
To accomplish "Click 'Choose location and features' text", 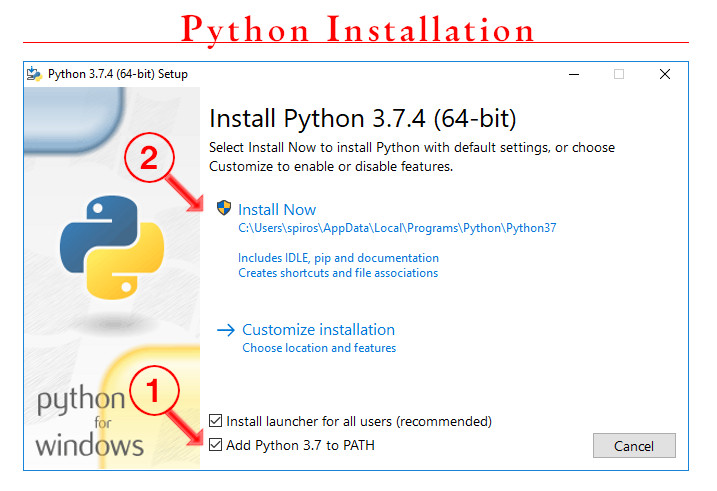I will pyautogui.click(x=319, y=348).
